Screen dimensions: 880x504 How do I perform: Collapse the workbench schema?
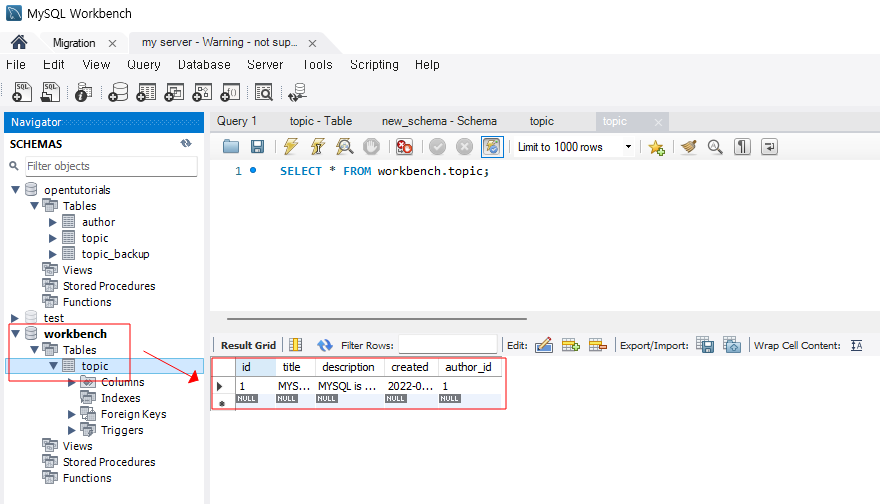pyautogui.click(x=16, y=334)
